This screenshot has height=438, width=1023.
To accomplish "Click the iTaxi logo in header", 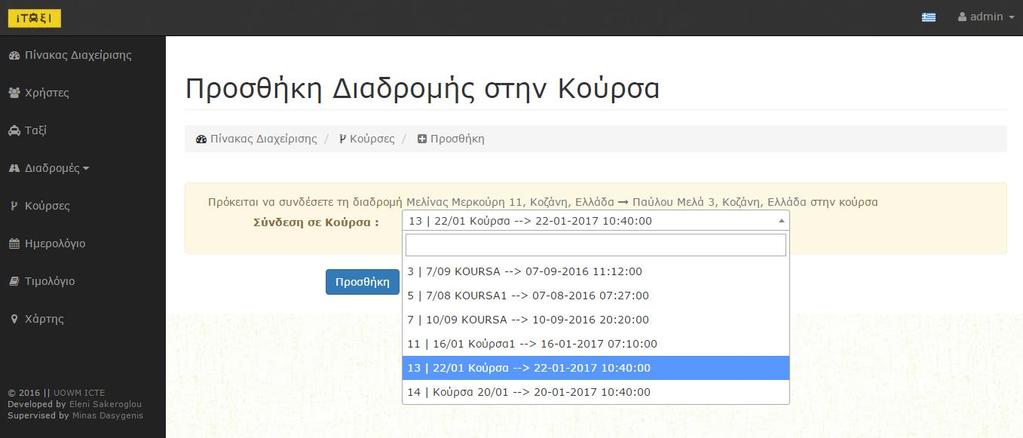I will (x=35, y=18).
